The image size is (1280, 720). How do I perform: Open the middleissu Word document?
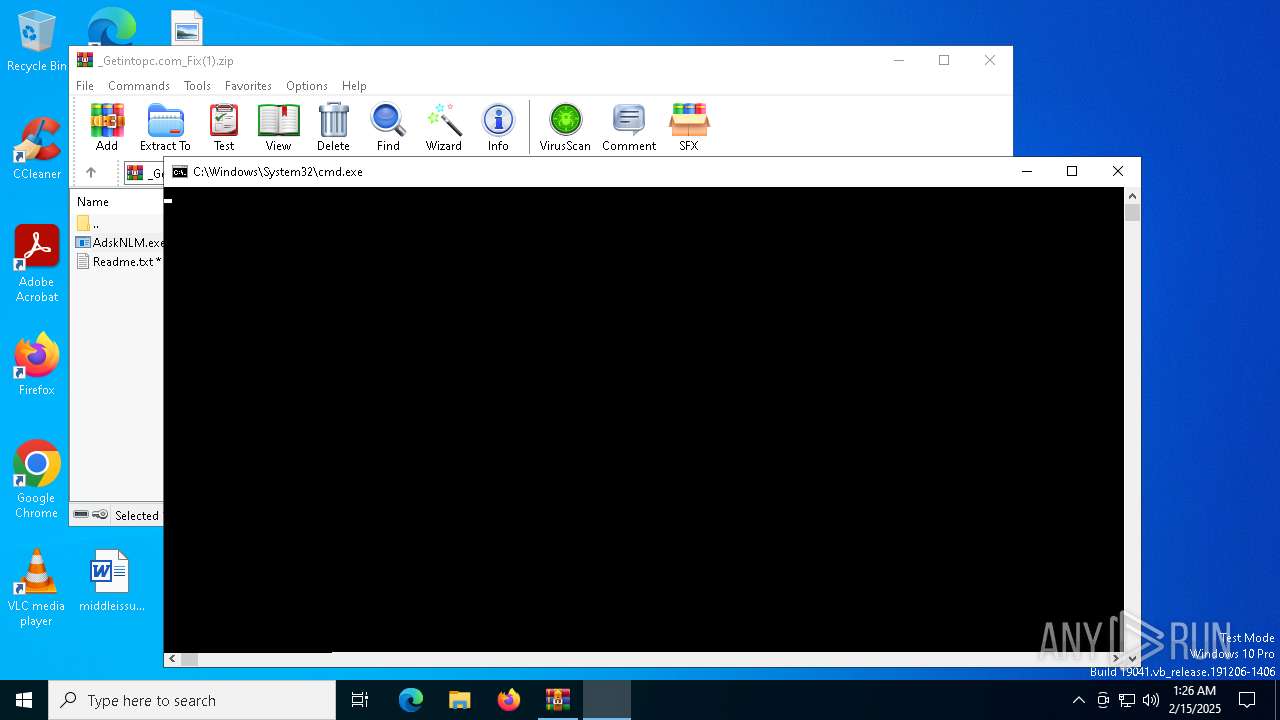111,580
